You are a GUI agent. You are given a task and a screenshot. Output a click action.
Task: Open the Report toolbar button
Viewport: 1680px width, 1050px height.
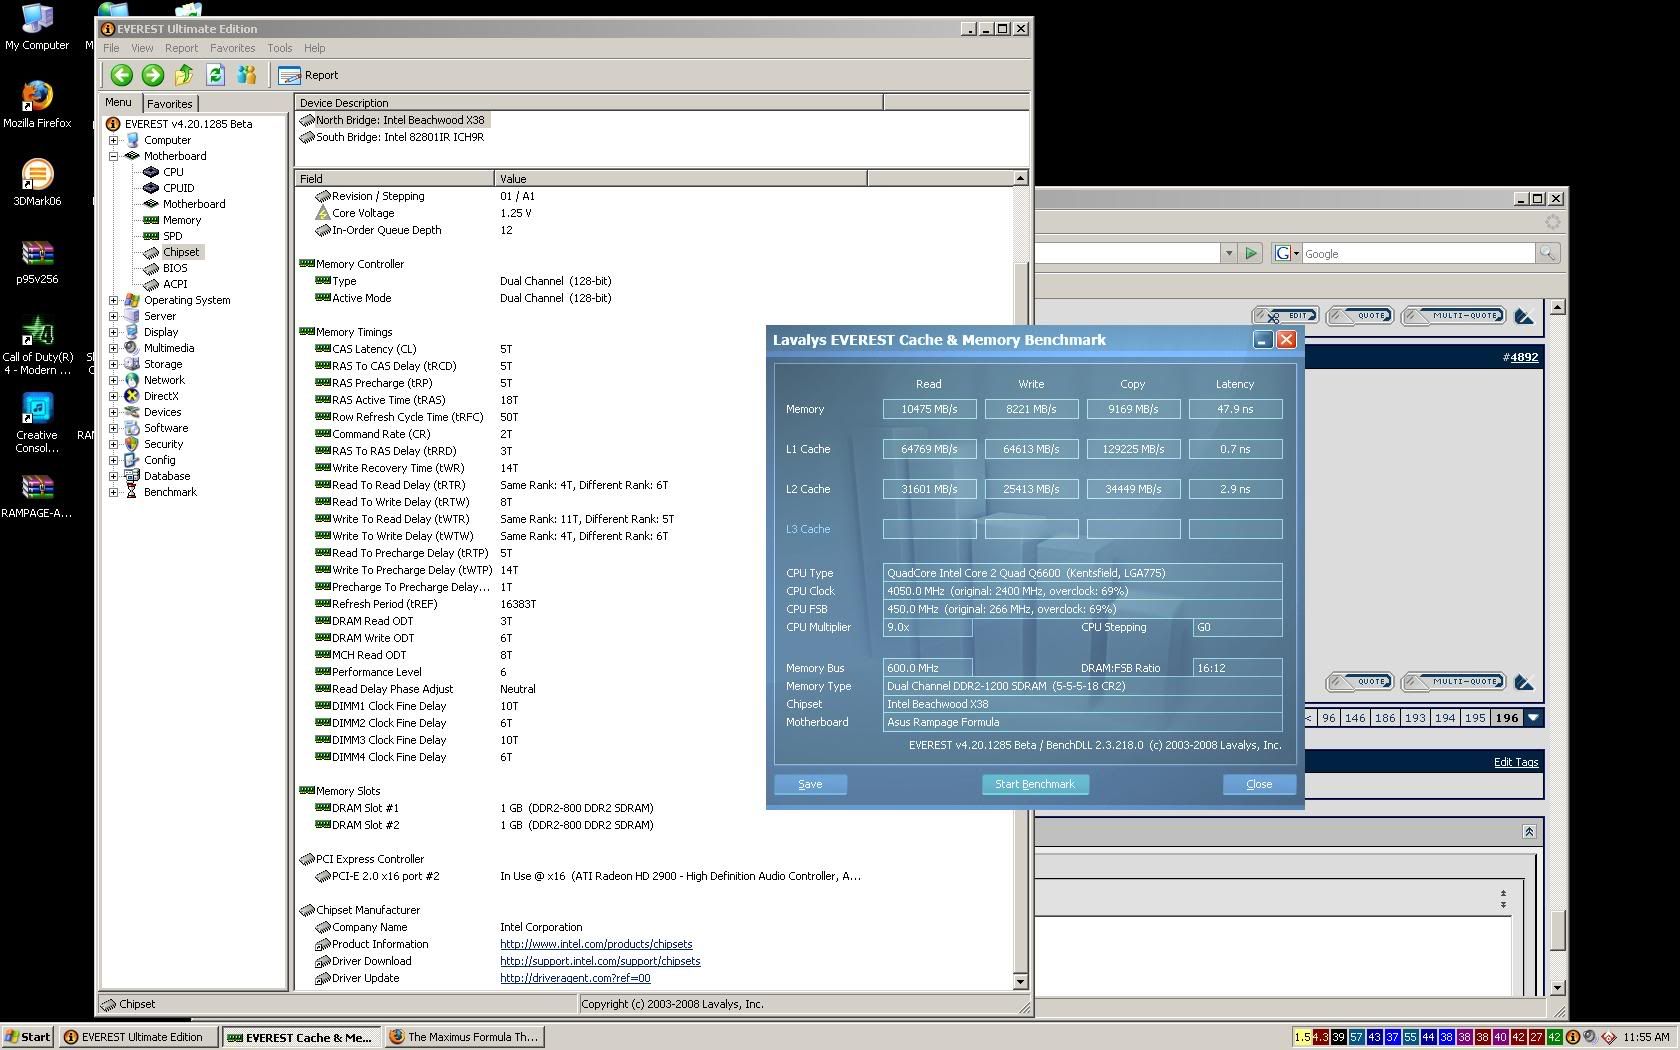(x=308, y=75)
